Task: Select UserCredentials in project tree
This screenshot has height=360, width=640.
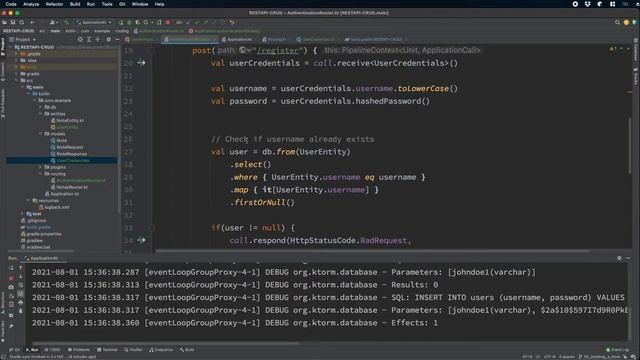Action: click(70, 160)
